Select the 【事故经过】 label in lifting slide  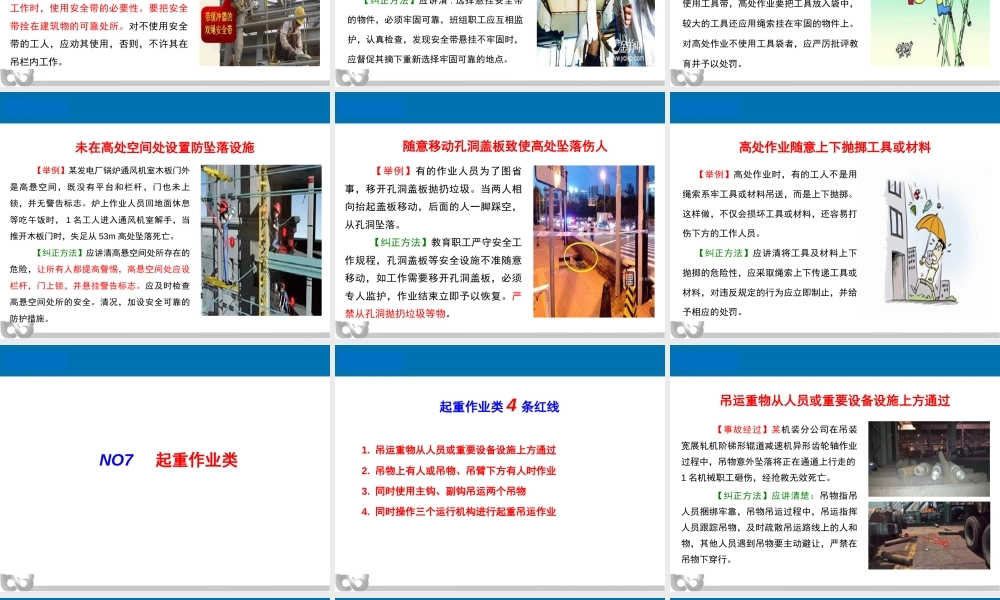pyautogui.click(x=741, y=430)
